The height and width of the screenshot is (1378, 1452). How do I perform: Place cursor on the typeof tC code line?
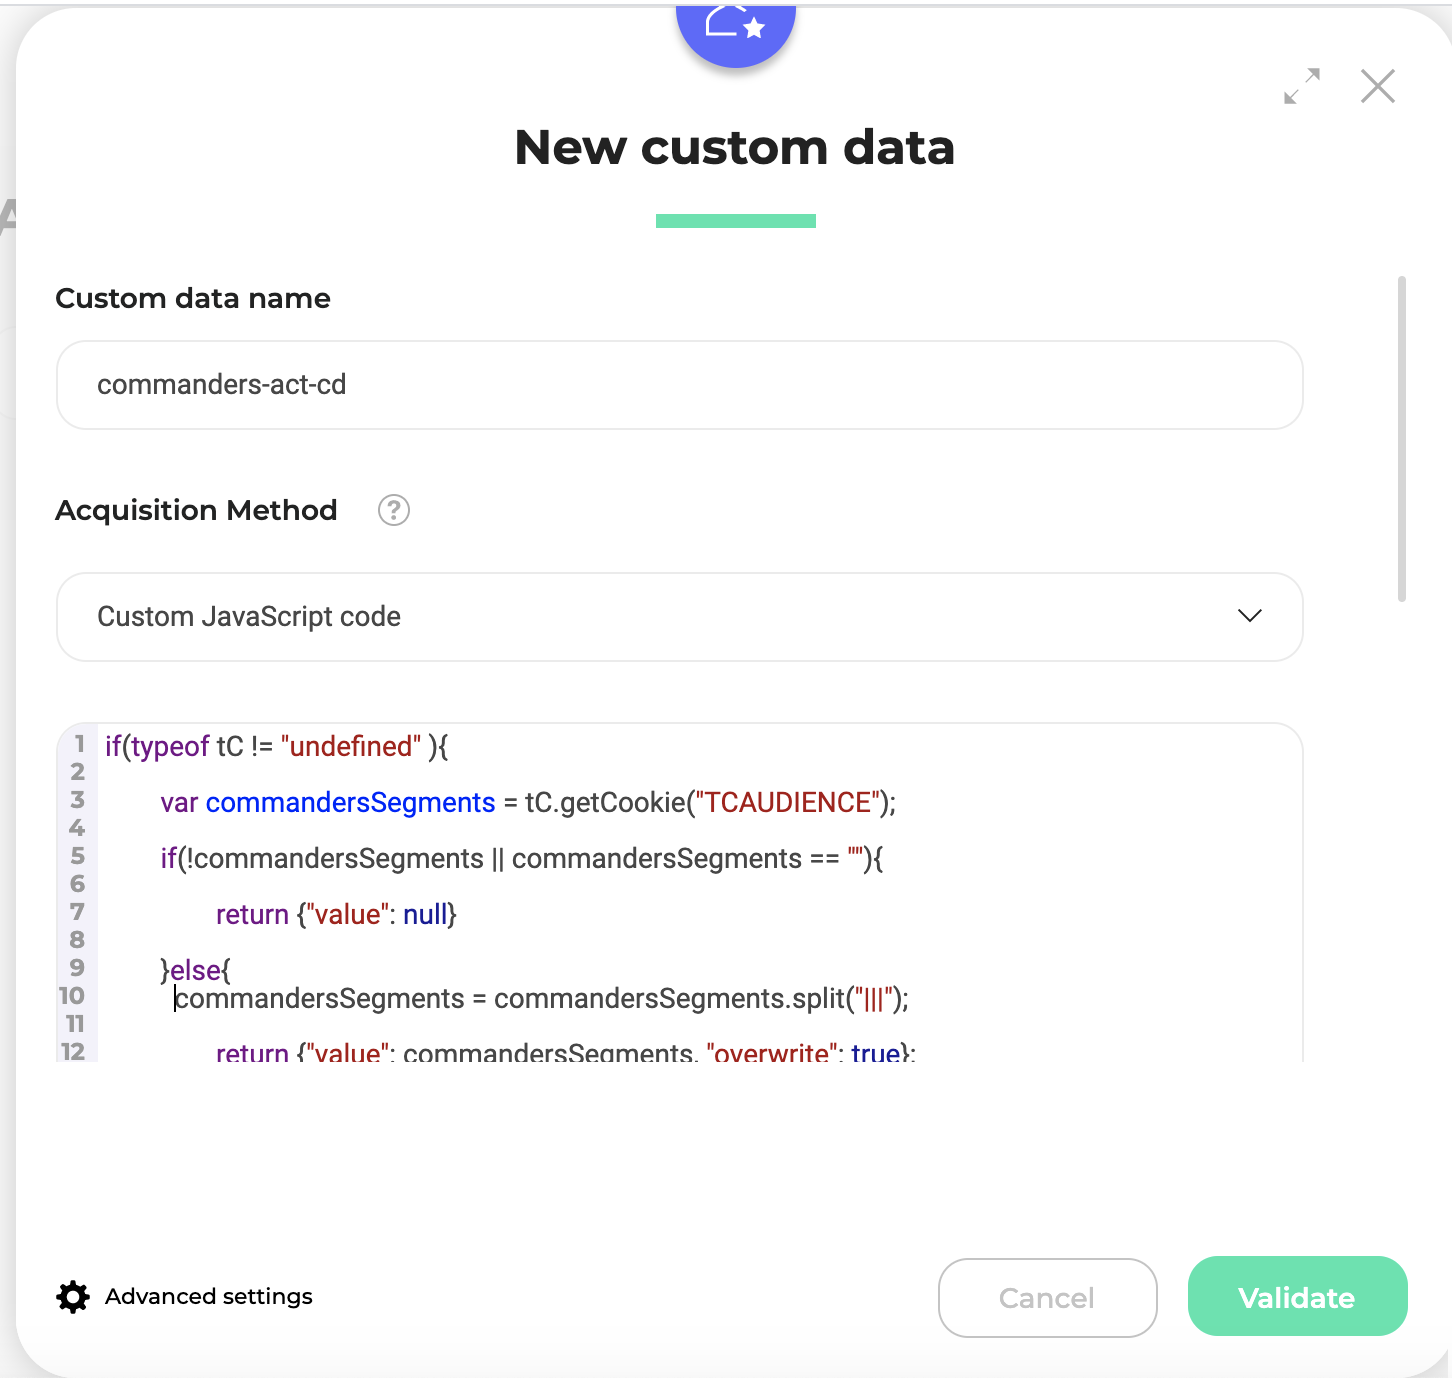click(276, 747)
